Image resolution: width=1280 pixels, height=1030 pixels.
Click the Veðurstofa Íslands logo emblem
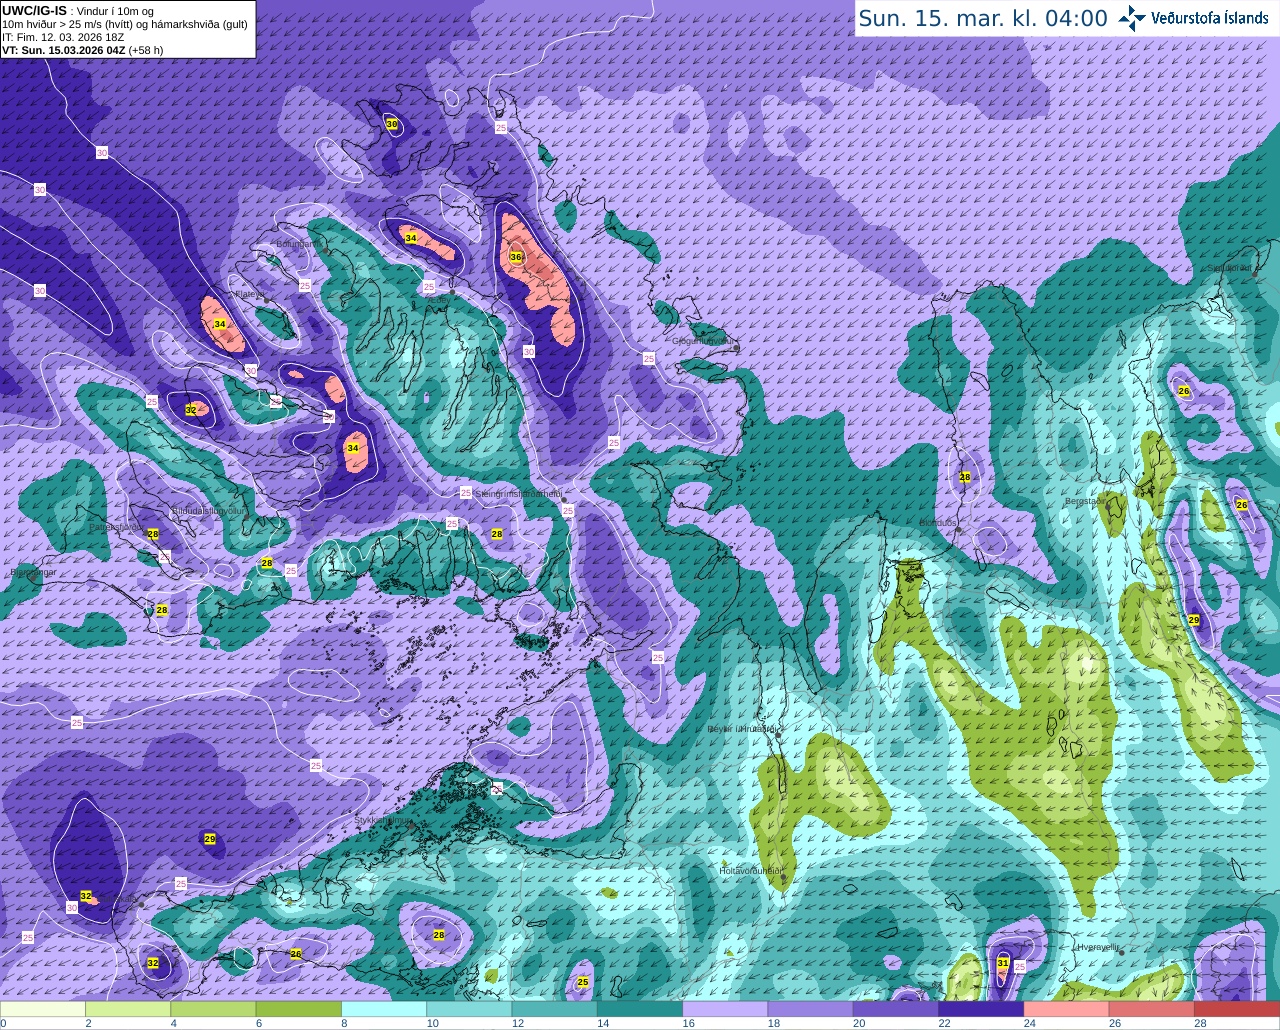tap(1132, 18)
